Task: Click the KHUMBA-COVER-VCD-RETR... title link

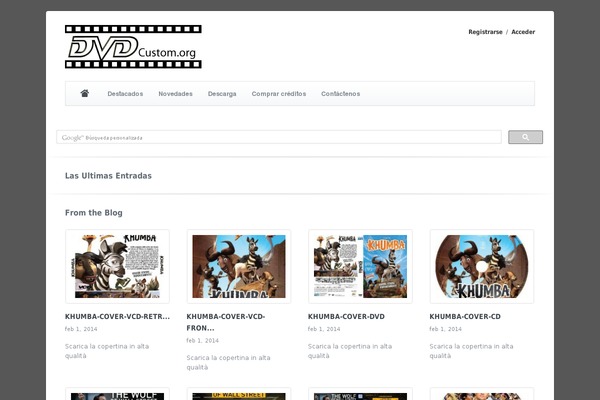Action: coord(117,317)
